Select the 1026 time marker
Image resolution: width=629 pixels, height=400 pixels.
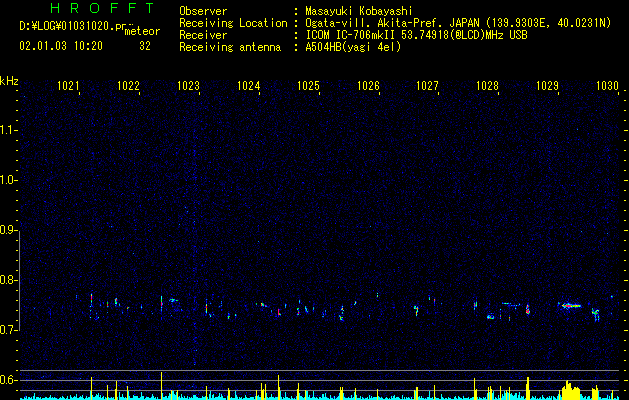[368, 86]
